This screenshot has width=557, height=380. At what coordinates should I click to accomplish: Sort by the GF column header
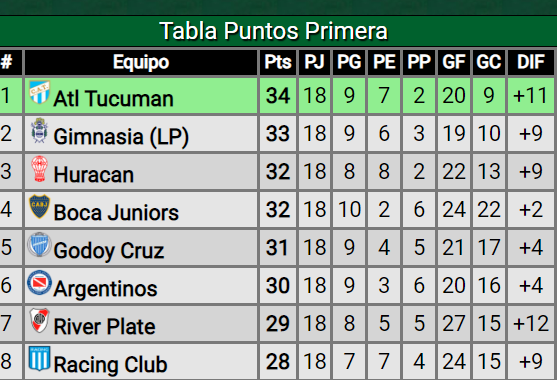[454, 62]
